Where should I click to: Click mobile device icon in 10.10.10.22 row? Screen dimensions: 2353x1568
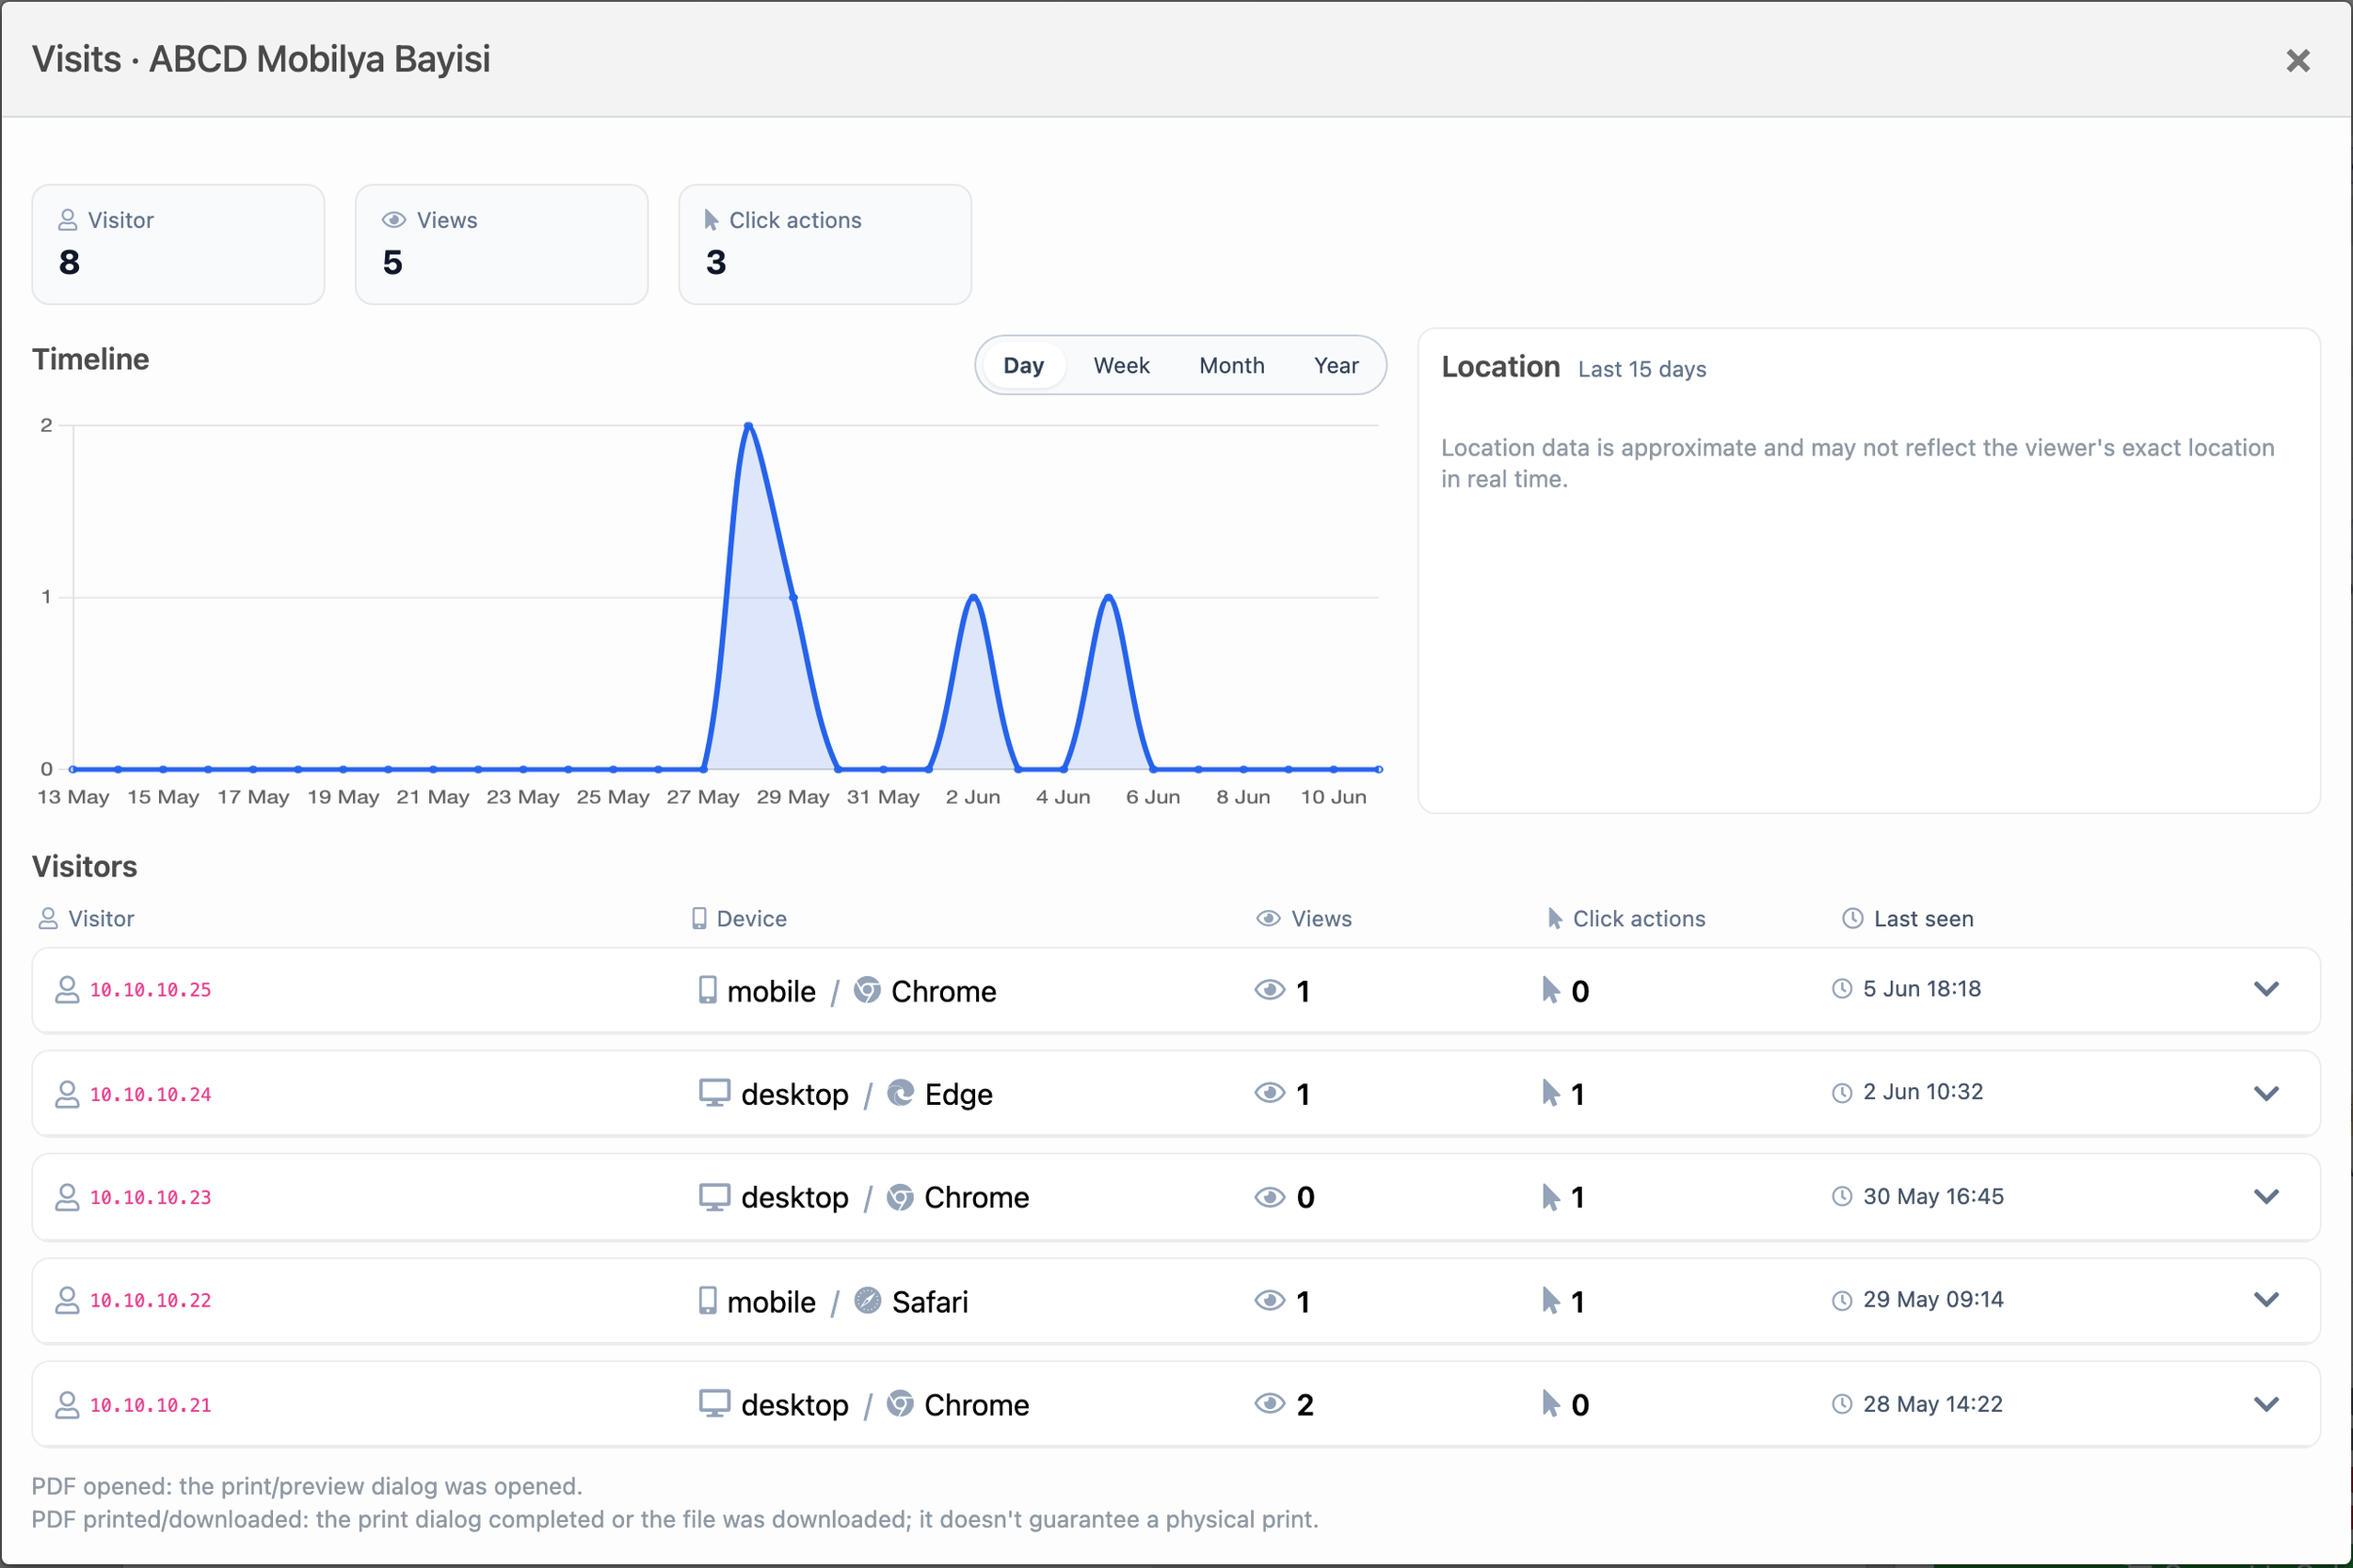point(707,1300)
